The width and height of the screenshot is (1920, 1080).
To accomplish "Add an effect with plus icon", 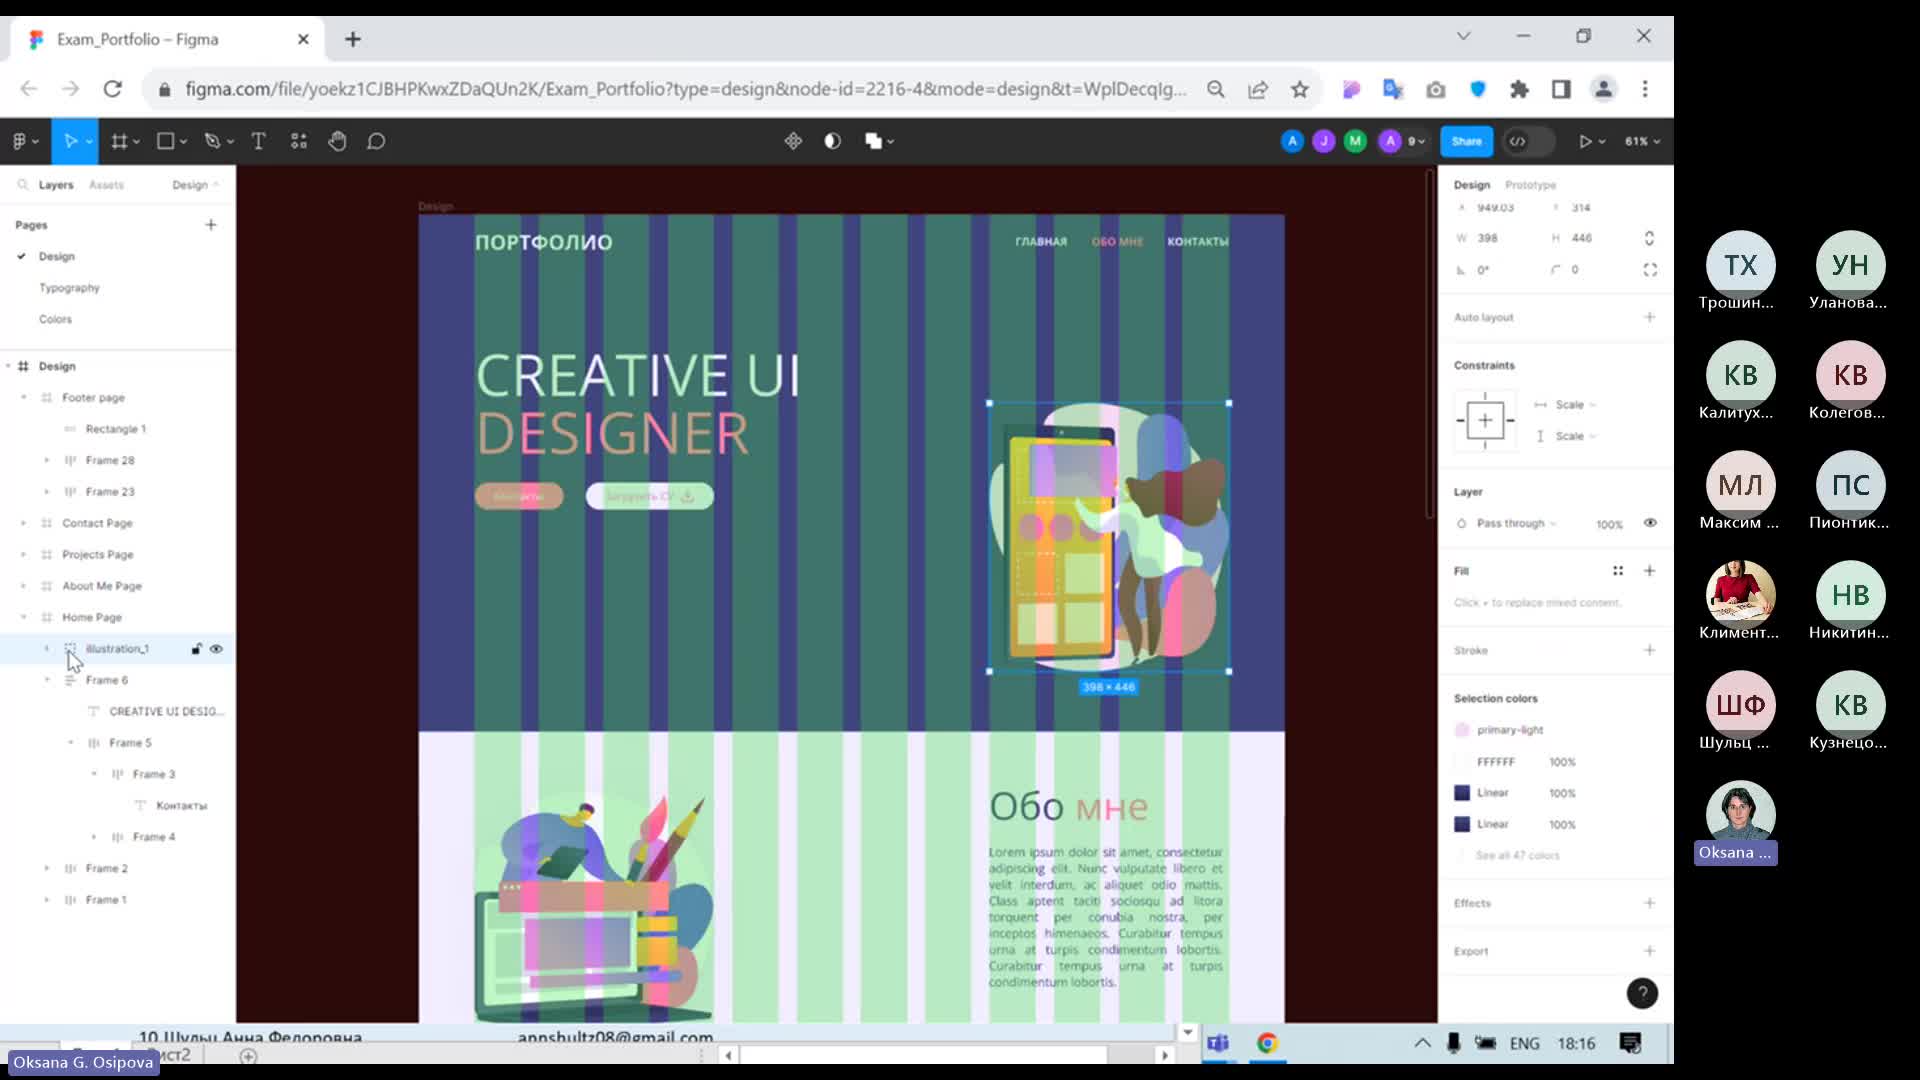I will (x=1649, y=903).
